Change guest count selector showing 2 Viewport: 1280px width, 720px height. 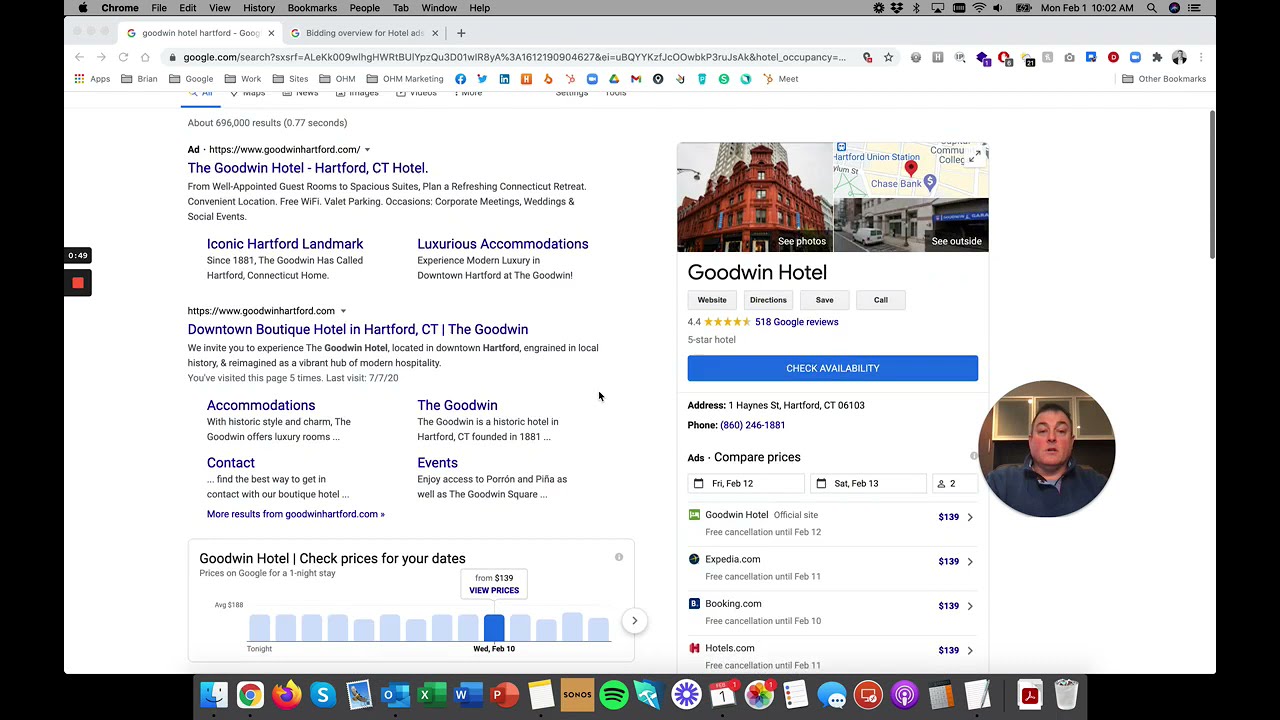(x=953, y=484)
